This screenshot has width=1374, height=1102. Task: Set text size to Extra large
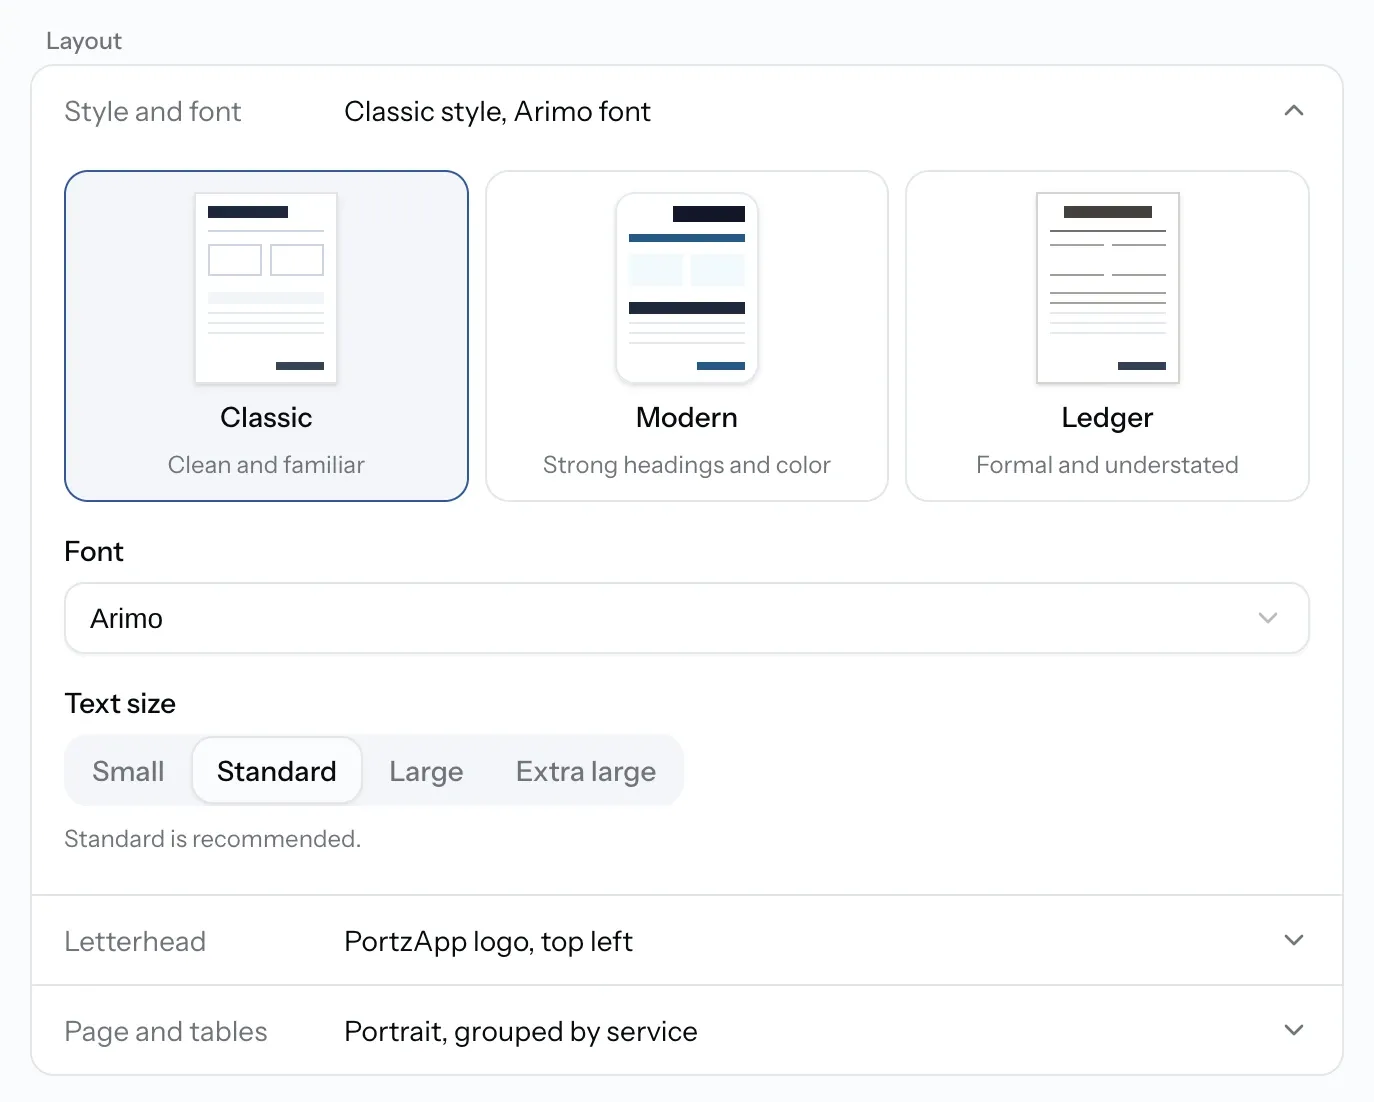point(586,771)
